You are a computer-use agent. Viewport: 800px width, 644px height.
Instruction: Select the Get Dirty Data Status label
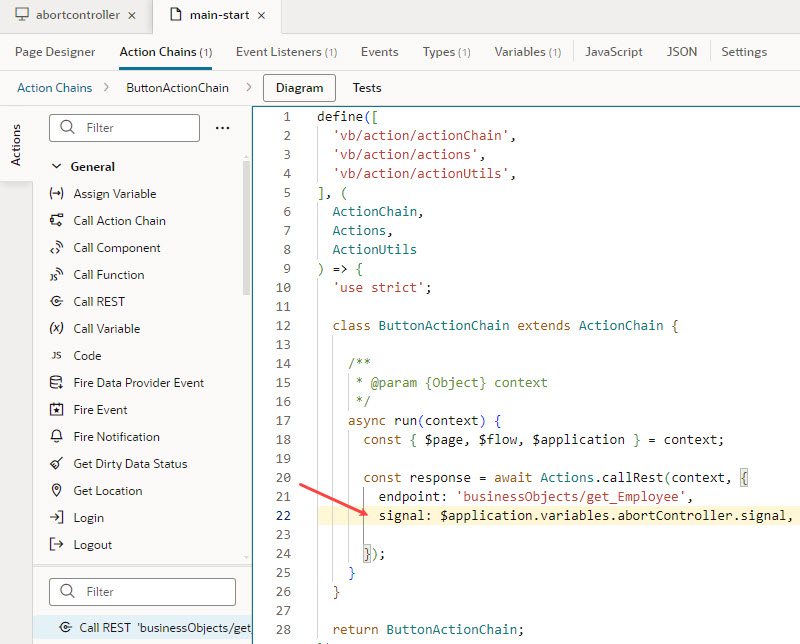[130, 463]
